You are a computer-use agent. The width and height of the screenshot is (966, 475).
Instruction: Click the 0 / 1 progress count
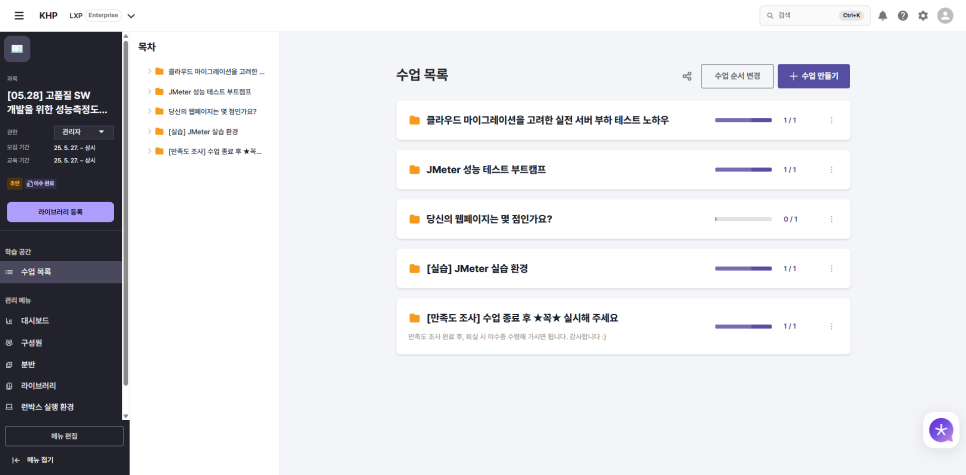coord(790,219)
